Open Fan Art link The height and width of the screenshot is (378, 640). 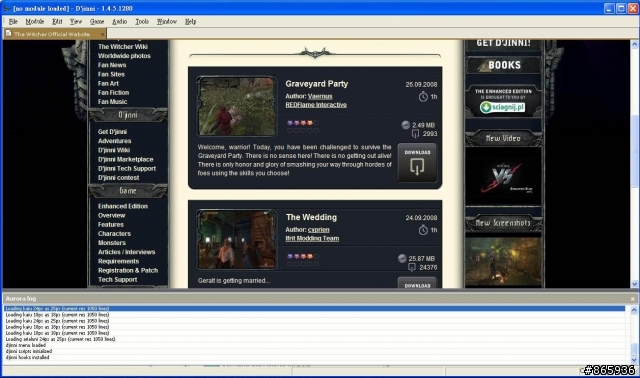[x=108, y=83]
